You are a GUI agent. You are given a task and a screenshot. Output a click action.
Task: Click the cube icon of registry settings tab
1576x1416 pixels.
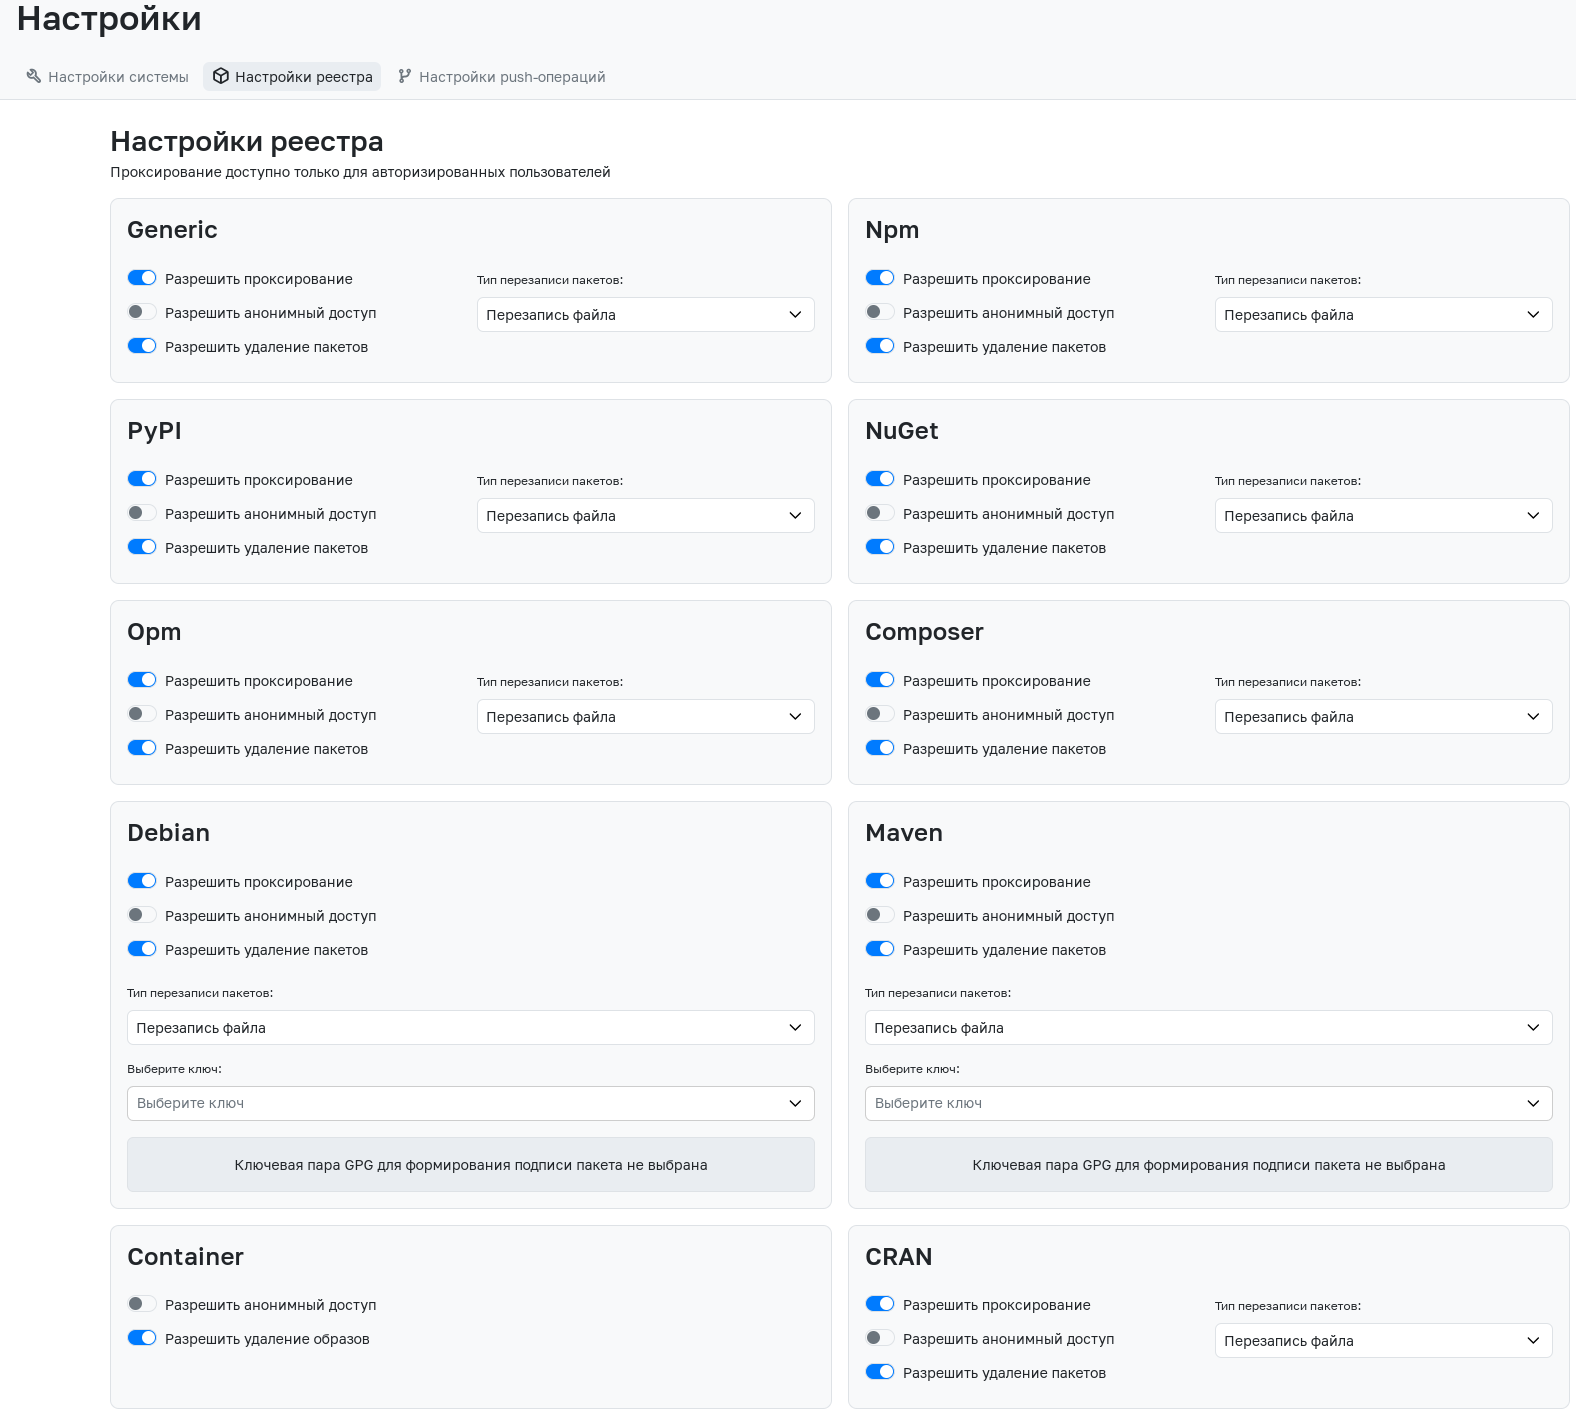coord(221,76)
